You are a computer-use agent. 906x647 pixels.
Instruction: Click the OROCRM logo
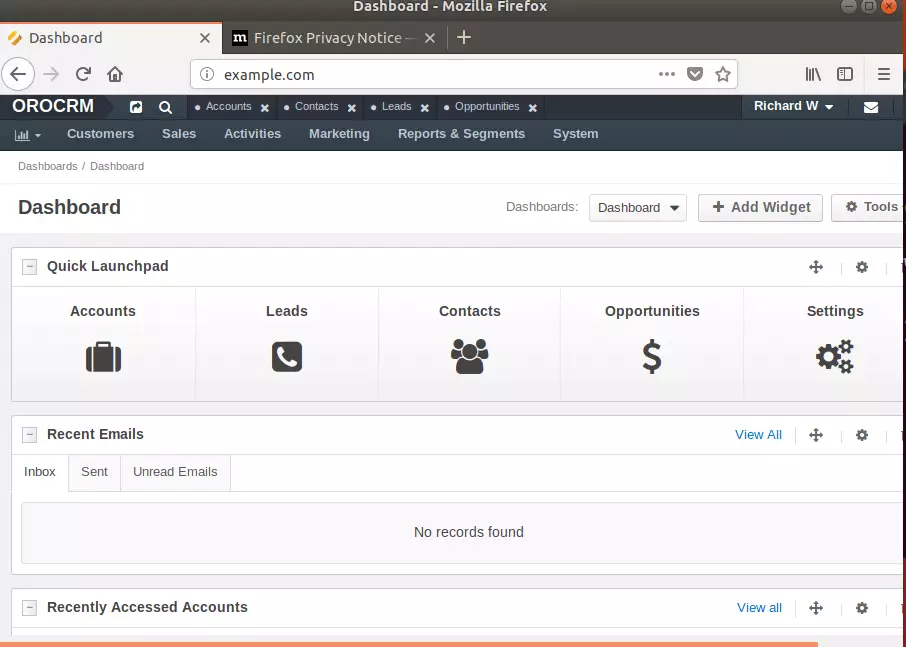(x=53, y=106)
